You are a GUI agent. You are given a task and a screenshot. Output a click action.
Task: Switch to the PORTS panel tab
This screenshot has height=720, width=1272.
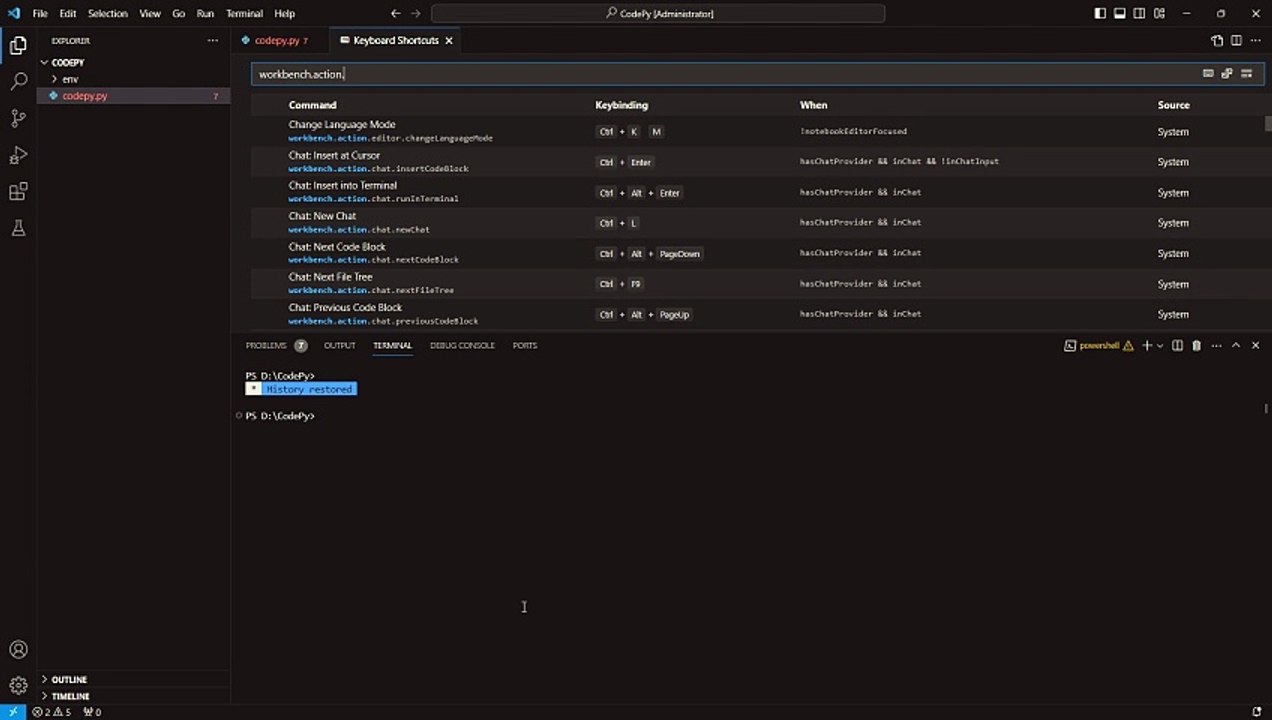525,345
